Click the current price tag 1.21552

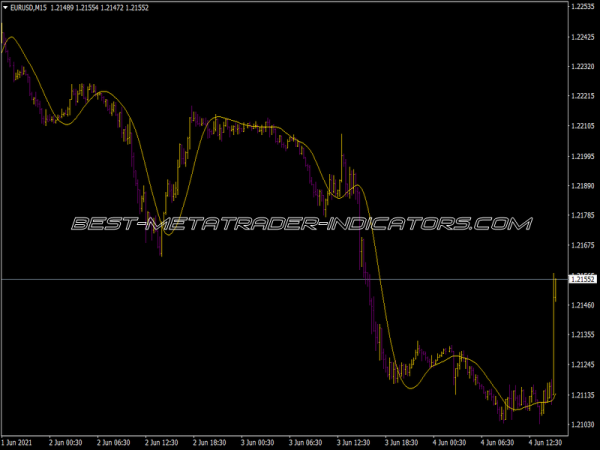pos(582,279)
